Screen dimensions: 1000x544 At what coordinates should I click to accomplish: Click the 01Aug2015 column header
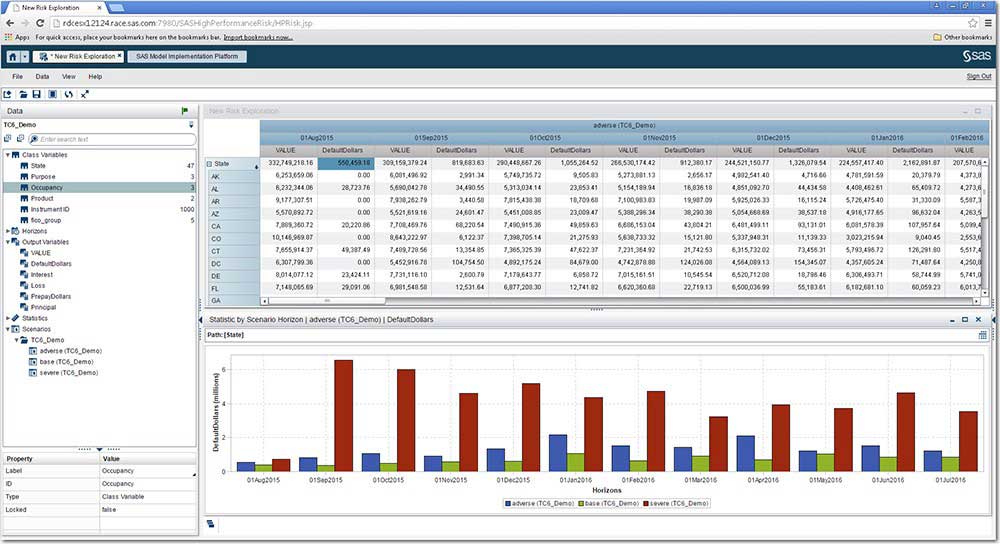317,138
